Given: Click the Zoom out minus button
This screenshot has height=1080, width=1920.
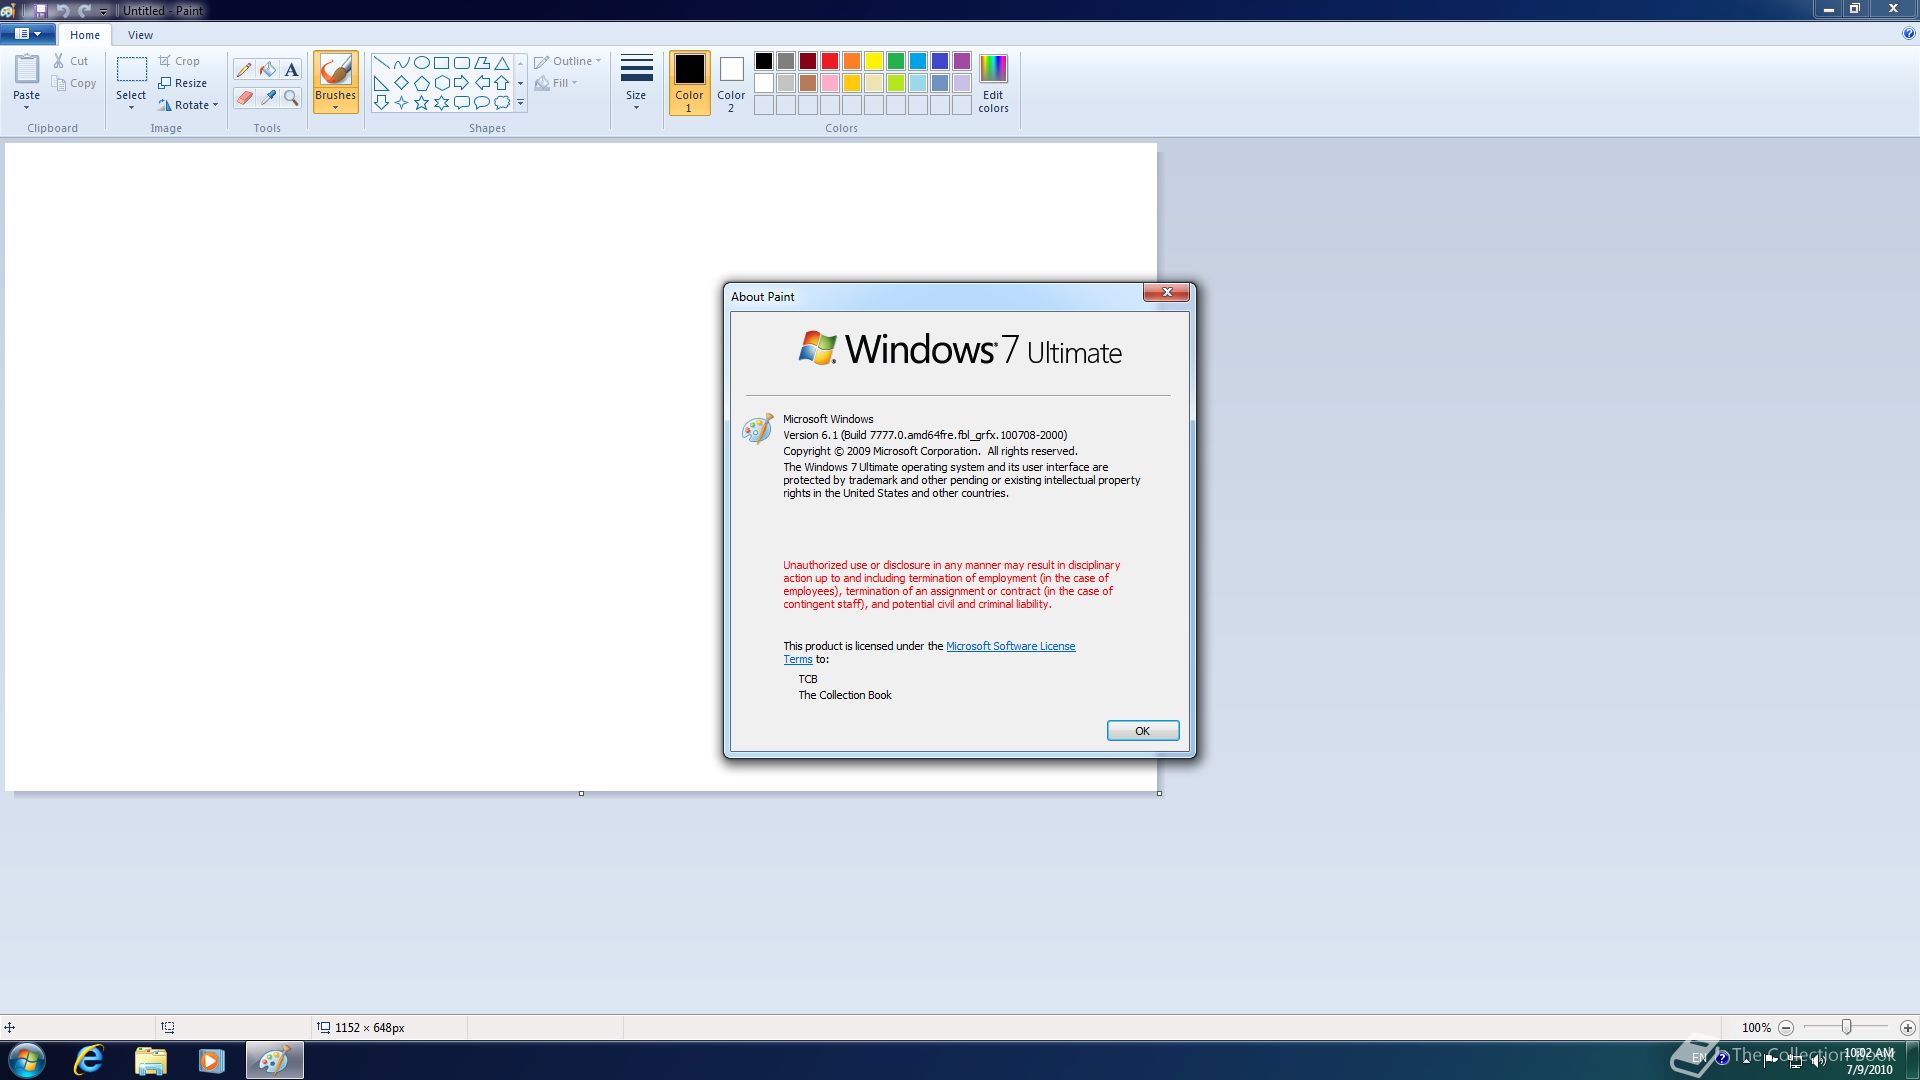Looking at the screenshot, I should tap(1786, 1027).
